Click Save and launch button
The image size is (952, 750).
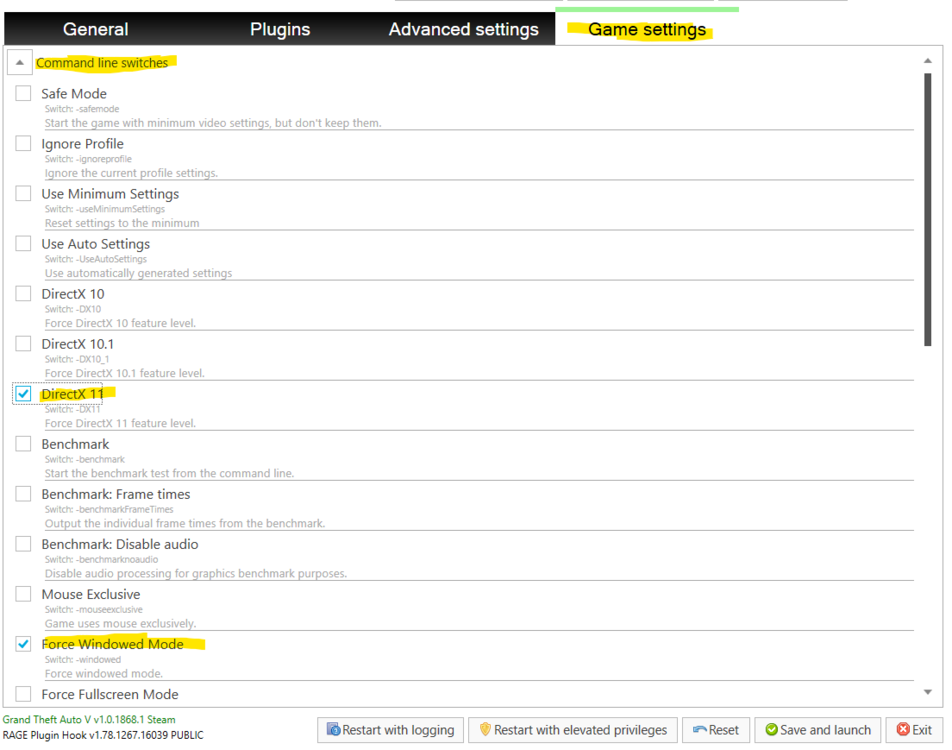coord(818,730)
